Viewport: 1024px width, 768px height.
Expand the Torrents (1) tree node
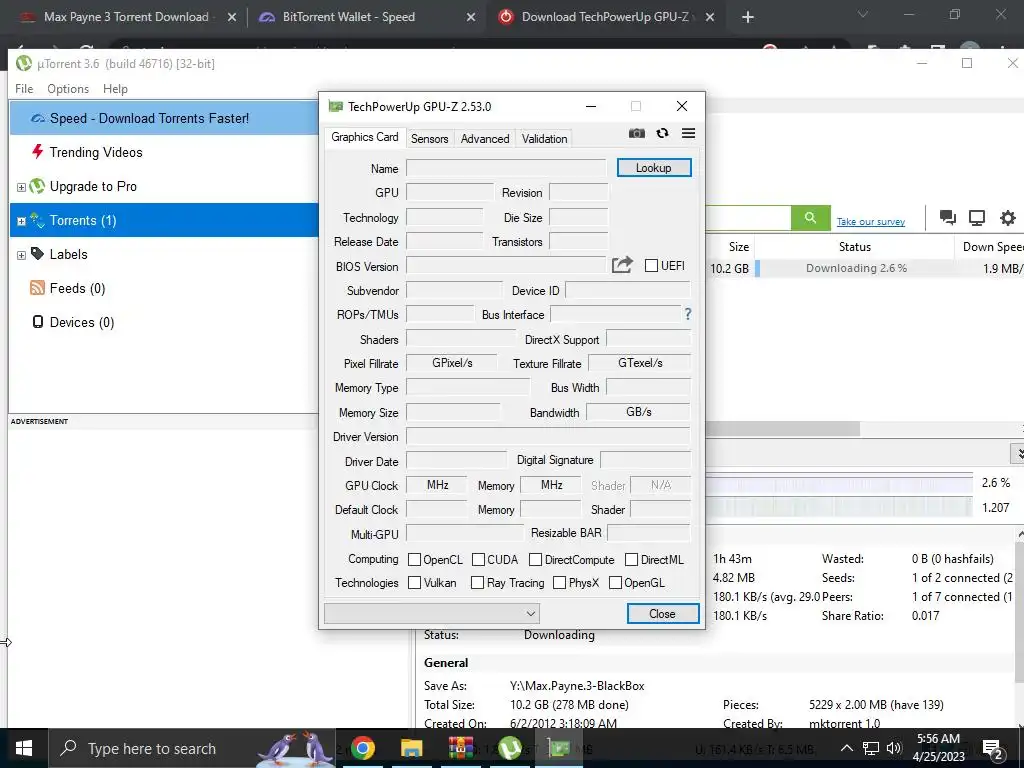coord(21,221)
